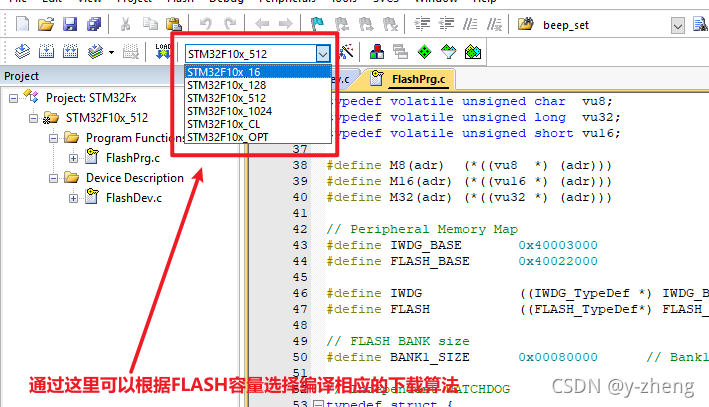
Task: Launch the Pack Installer icon
Action: 473,52
